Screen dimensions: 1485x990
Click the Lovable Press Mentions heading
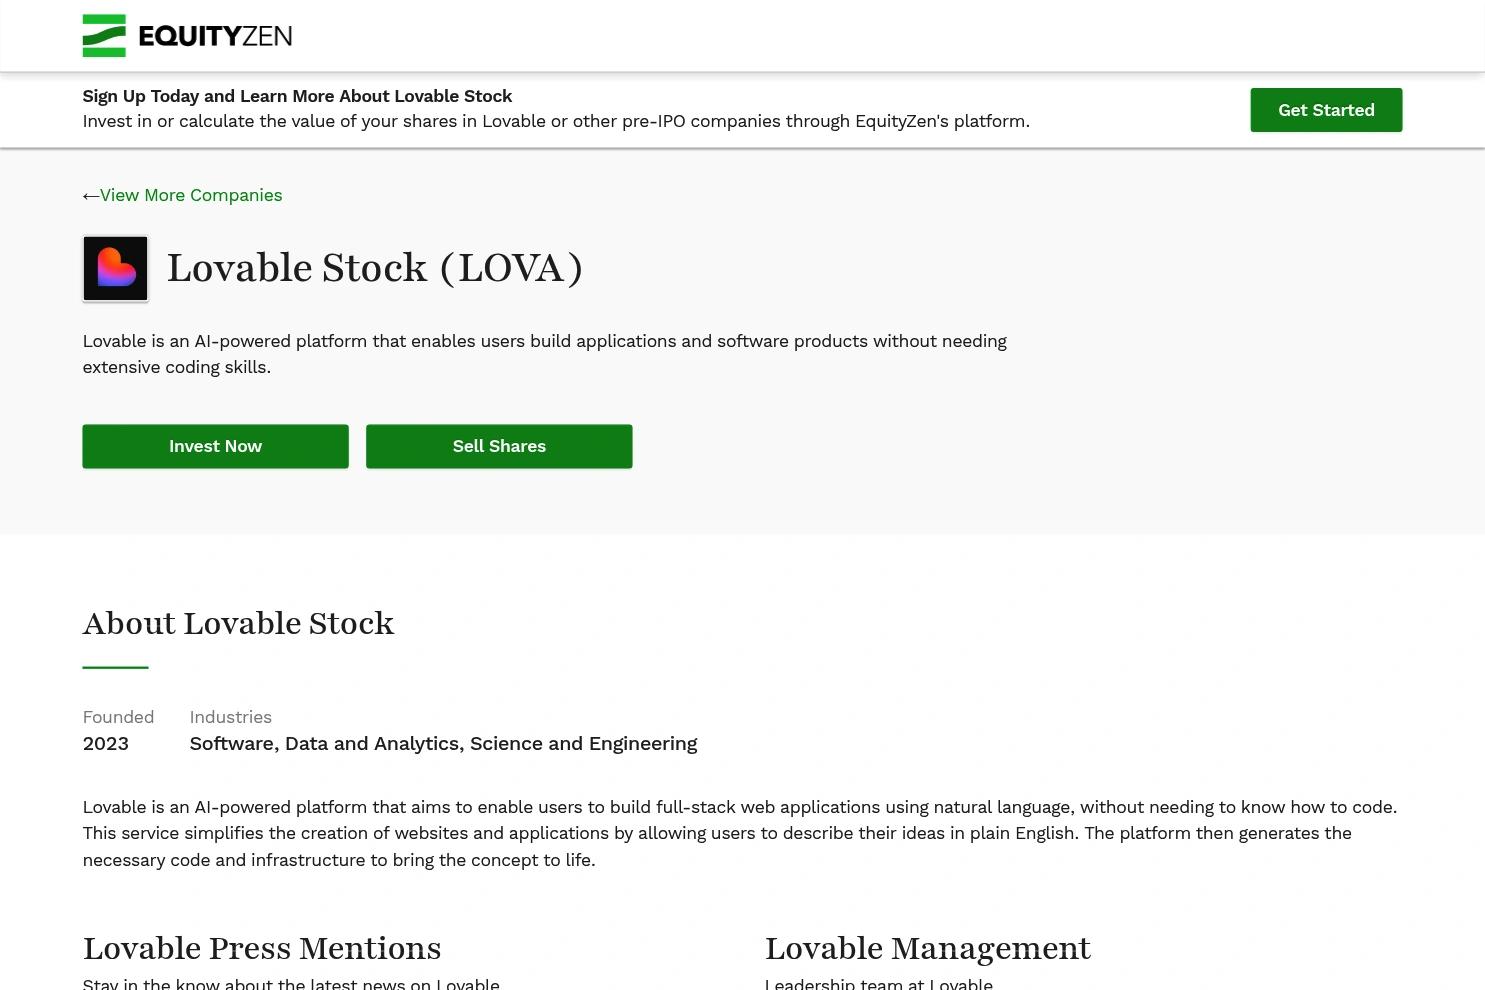(262, 948)
